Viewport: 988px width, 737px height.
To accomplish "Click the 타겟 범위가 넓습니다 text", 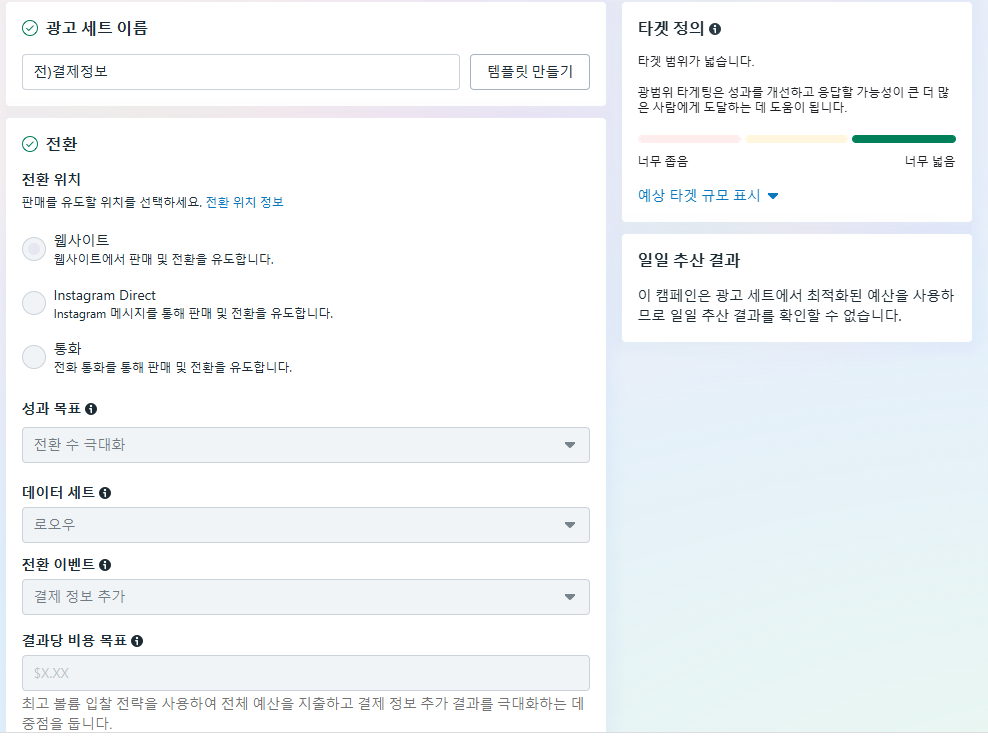I will [x=696, y=61].
